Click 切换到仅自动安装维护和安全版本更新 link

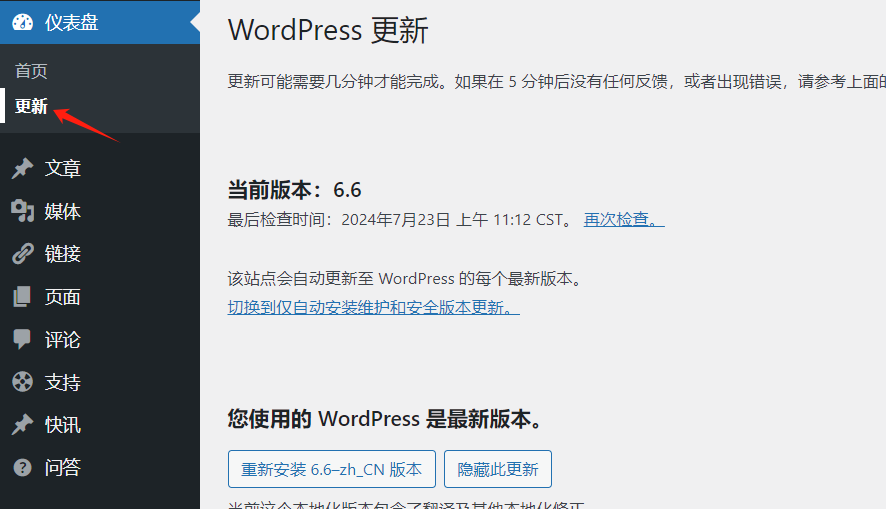[x=373, y=307]
